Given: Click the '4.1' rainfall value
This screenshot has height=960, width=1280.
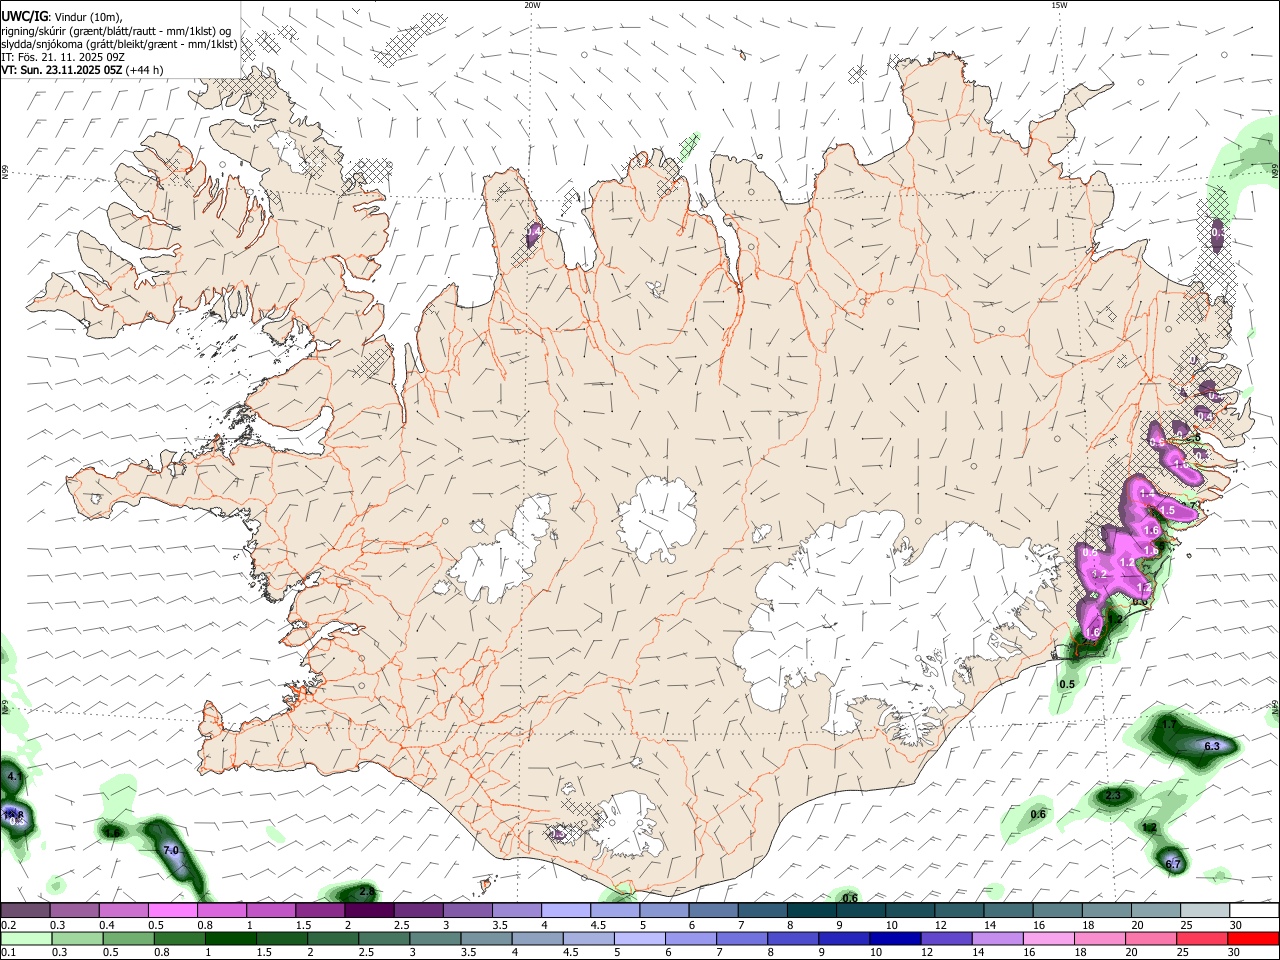Looking at the screenshot, I should pos(14,776).
